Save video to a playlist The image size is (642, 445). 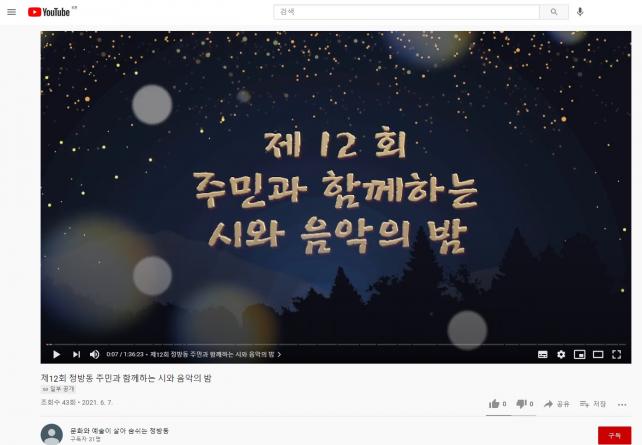click(593, 404)
